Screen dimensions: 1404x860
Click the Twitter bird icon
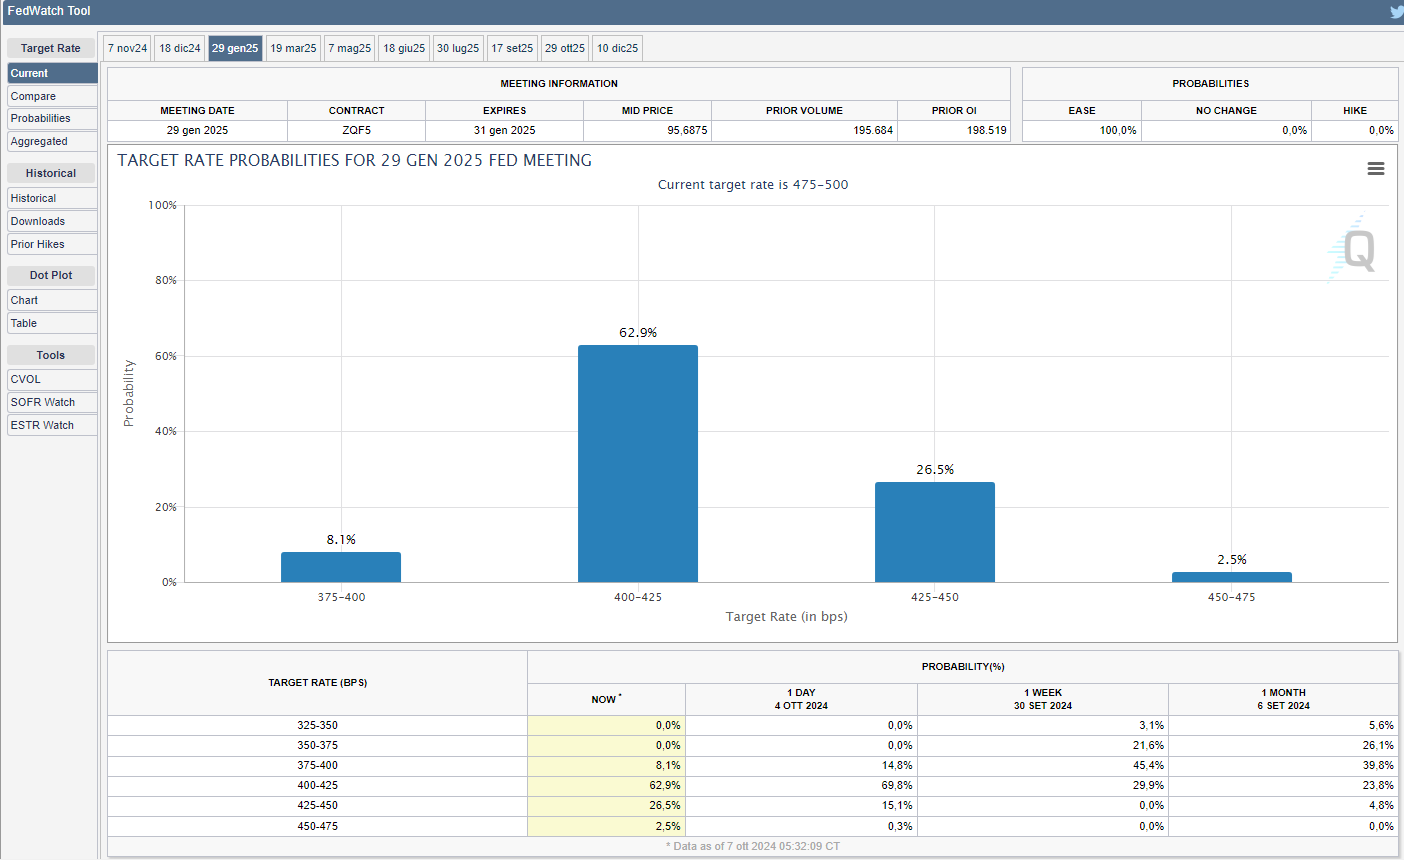coord(1396,12)
